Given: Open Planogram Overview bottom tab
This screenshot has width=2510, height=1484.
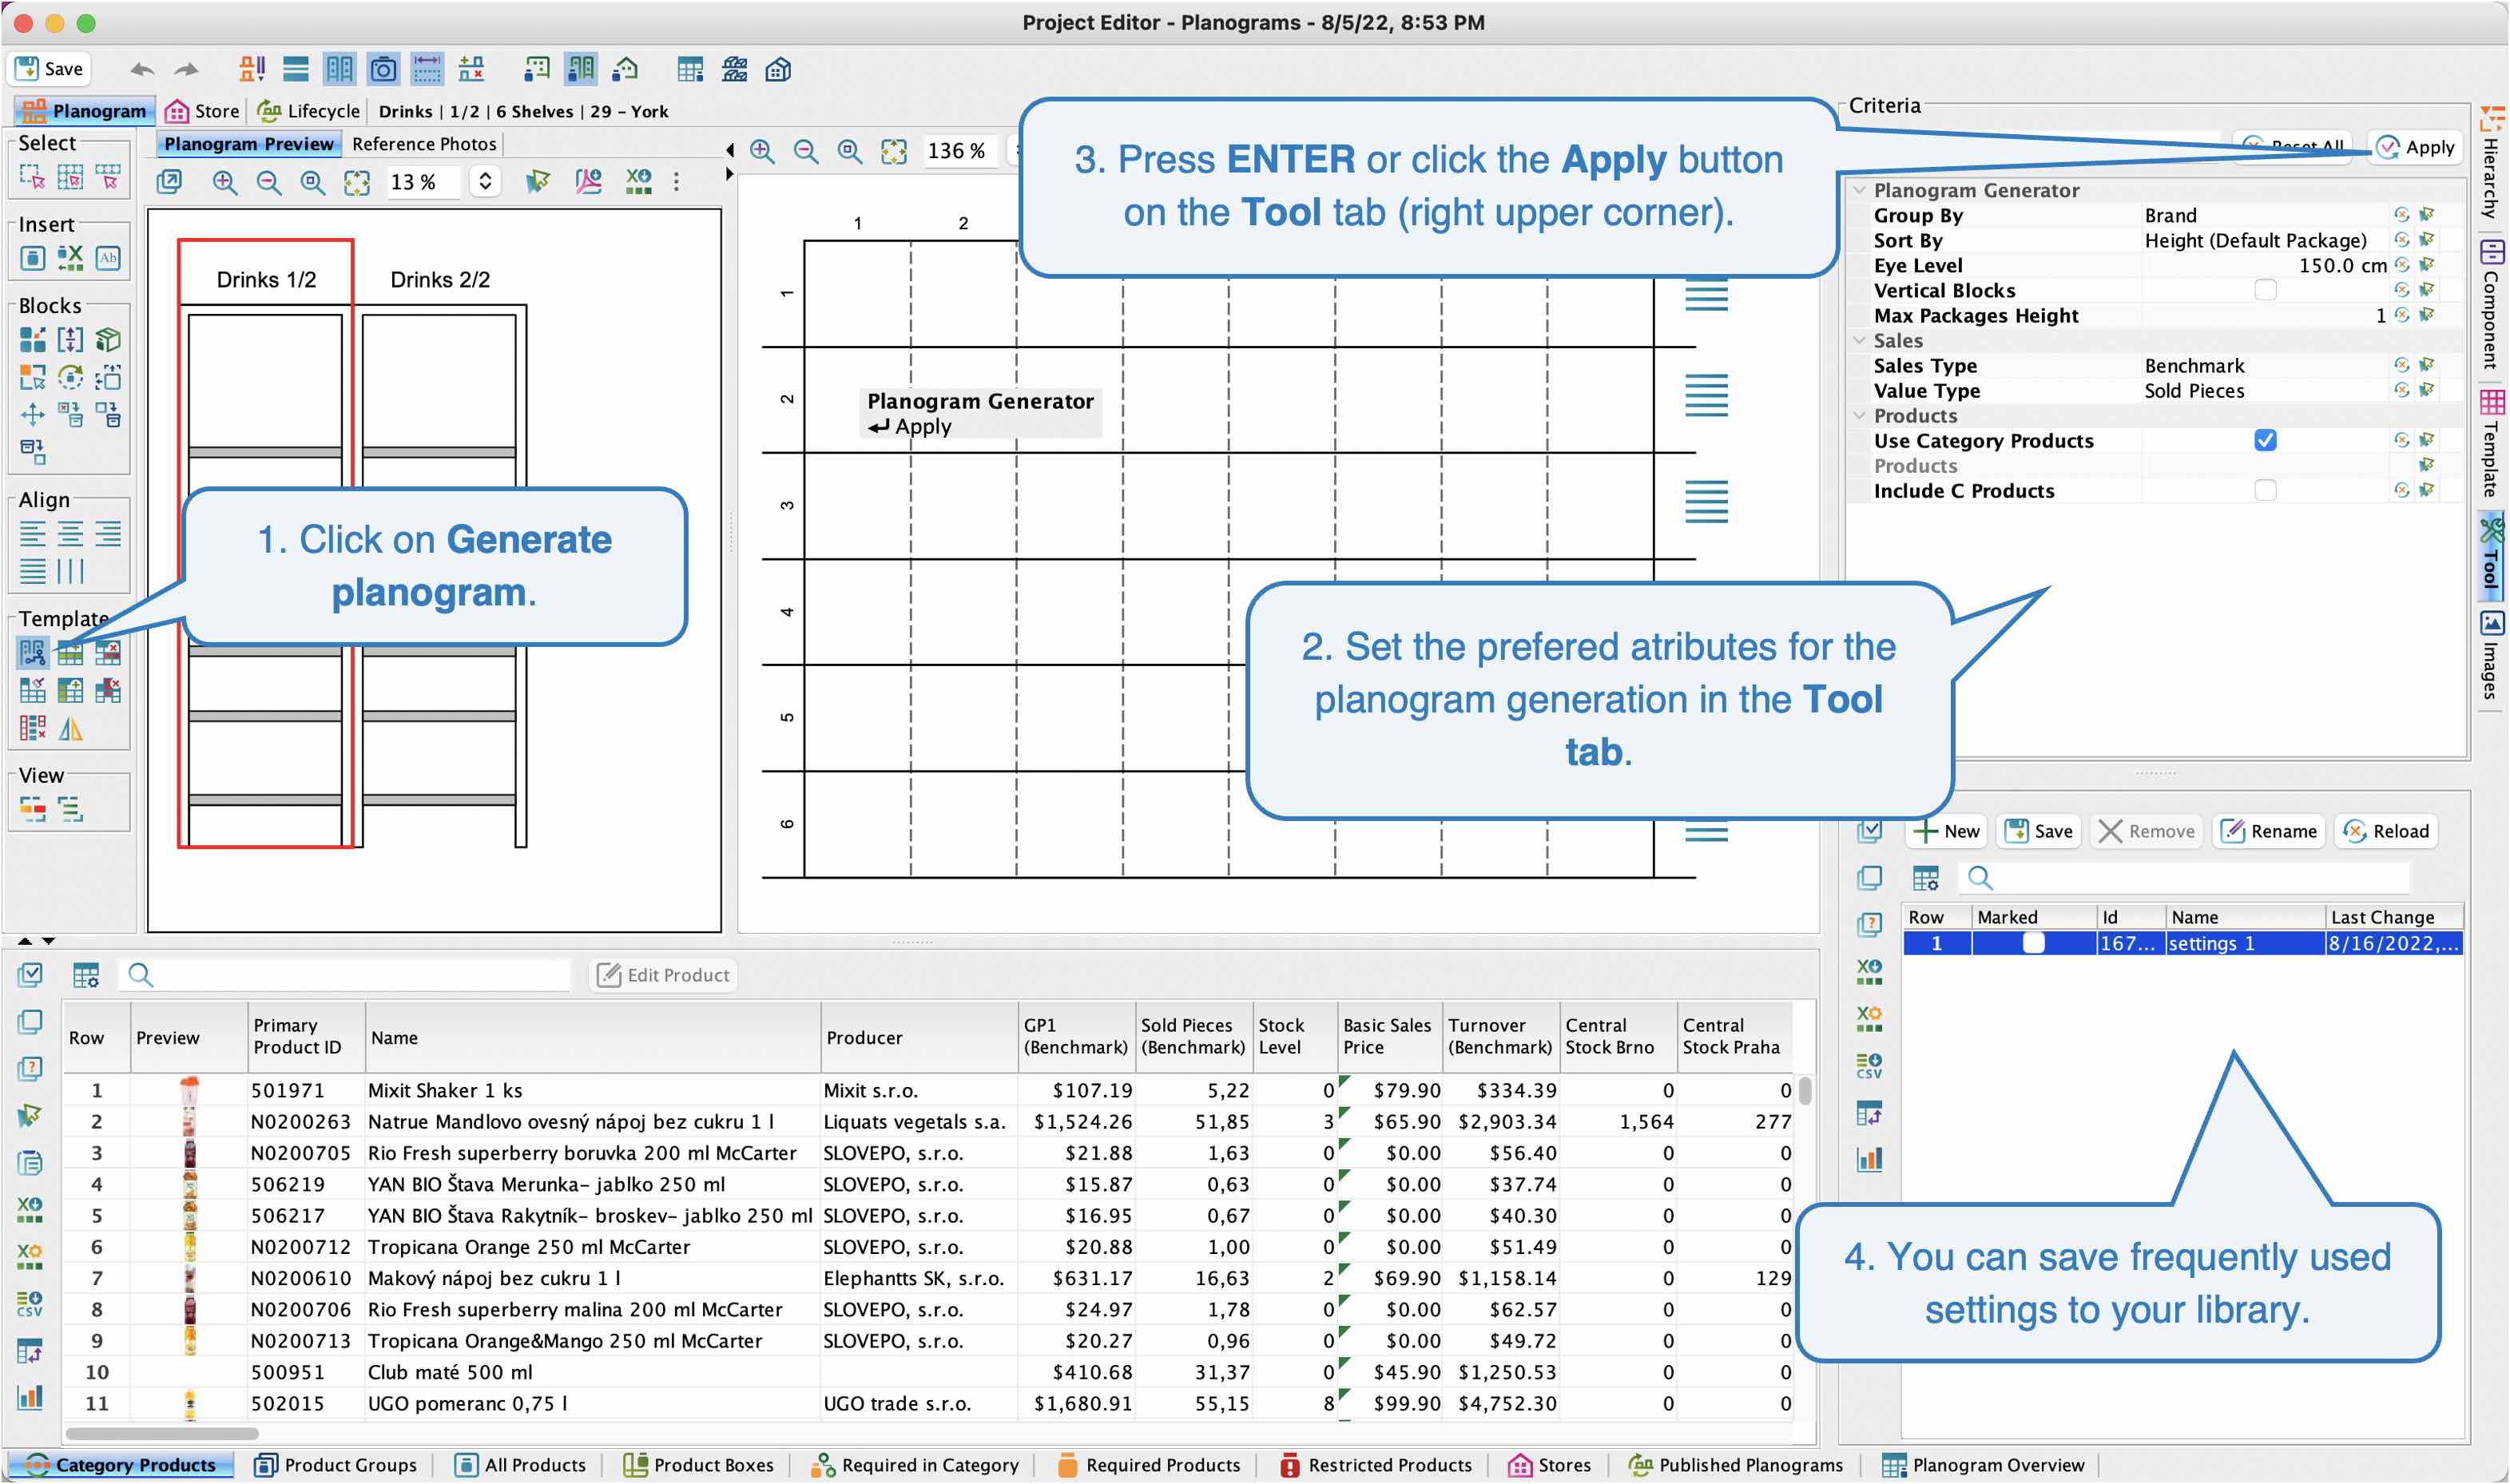Looking at the screenshot, I should (x=1984, y=1465).
